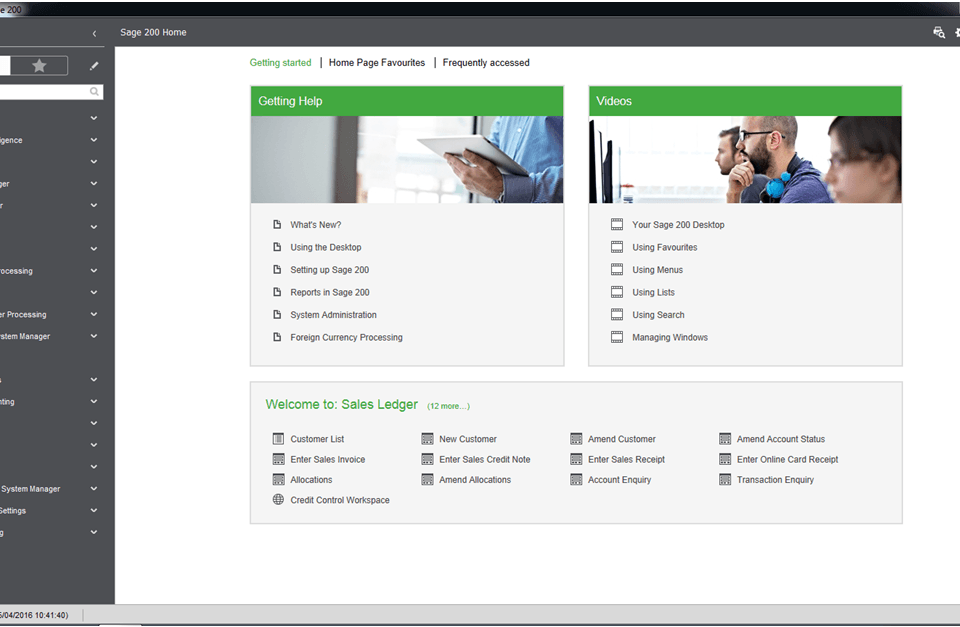
Task: Click video icon beside Your Sage 200 Desktop
Action: [x=617, y=225]
